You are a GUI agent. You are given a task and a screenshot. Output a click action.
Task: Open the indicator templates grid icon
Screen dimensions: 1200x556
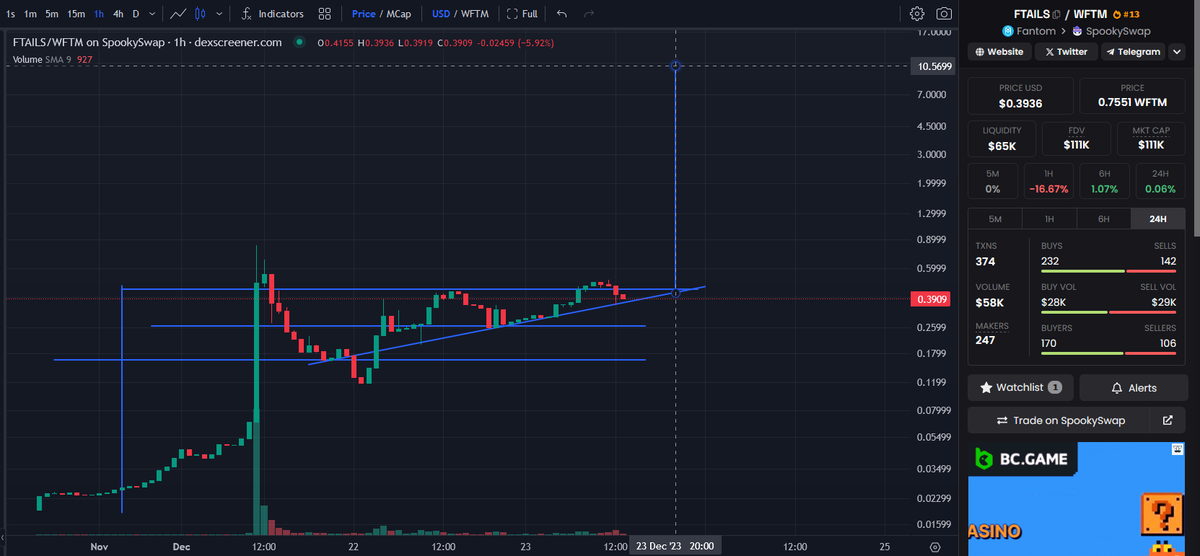[325, 14]
